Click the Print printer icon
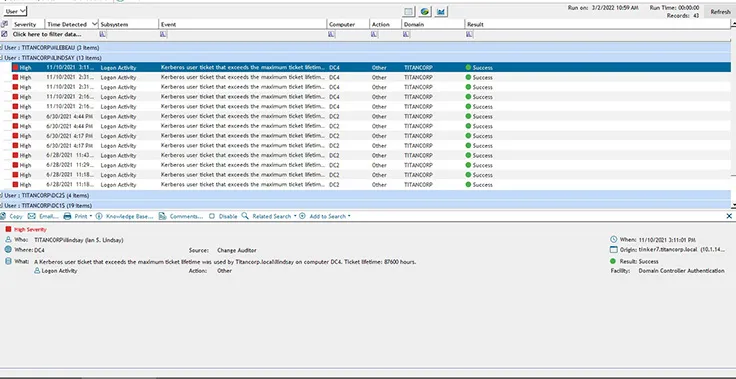 coord(67,217)
